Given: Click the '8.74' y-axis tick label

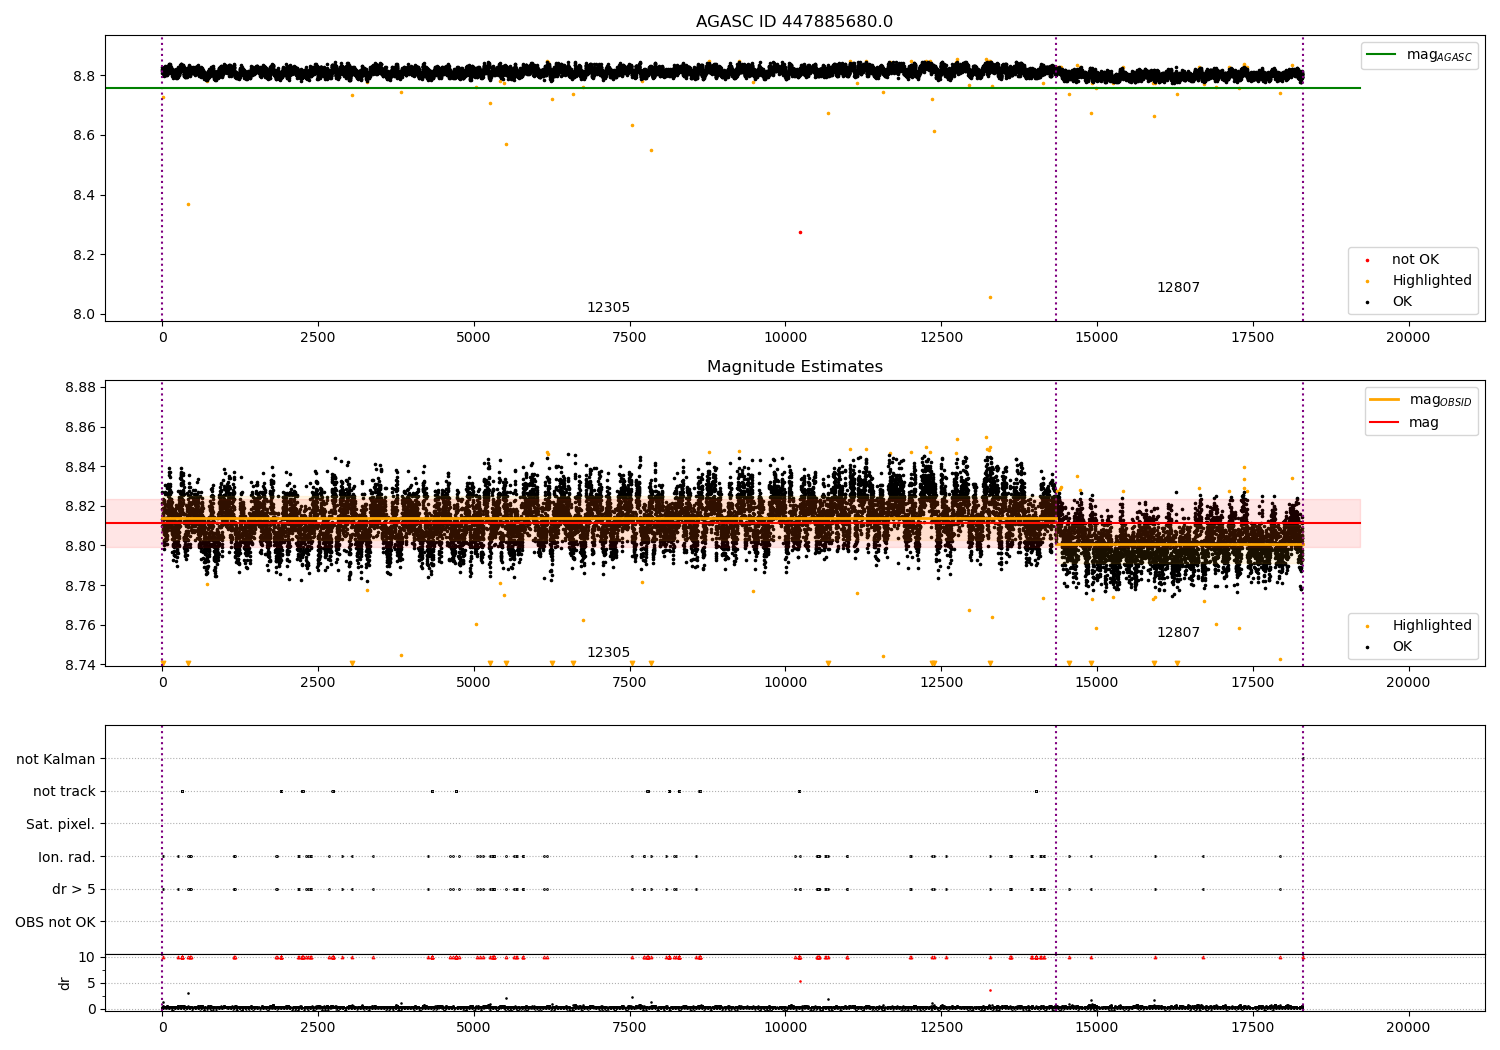Looking at the screenshot, I should point(81,665).
